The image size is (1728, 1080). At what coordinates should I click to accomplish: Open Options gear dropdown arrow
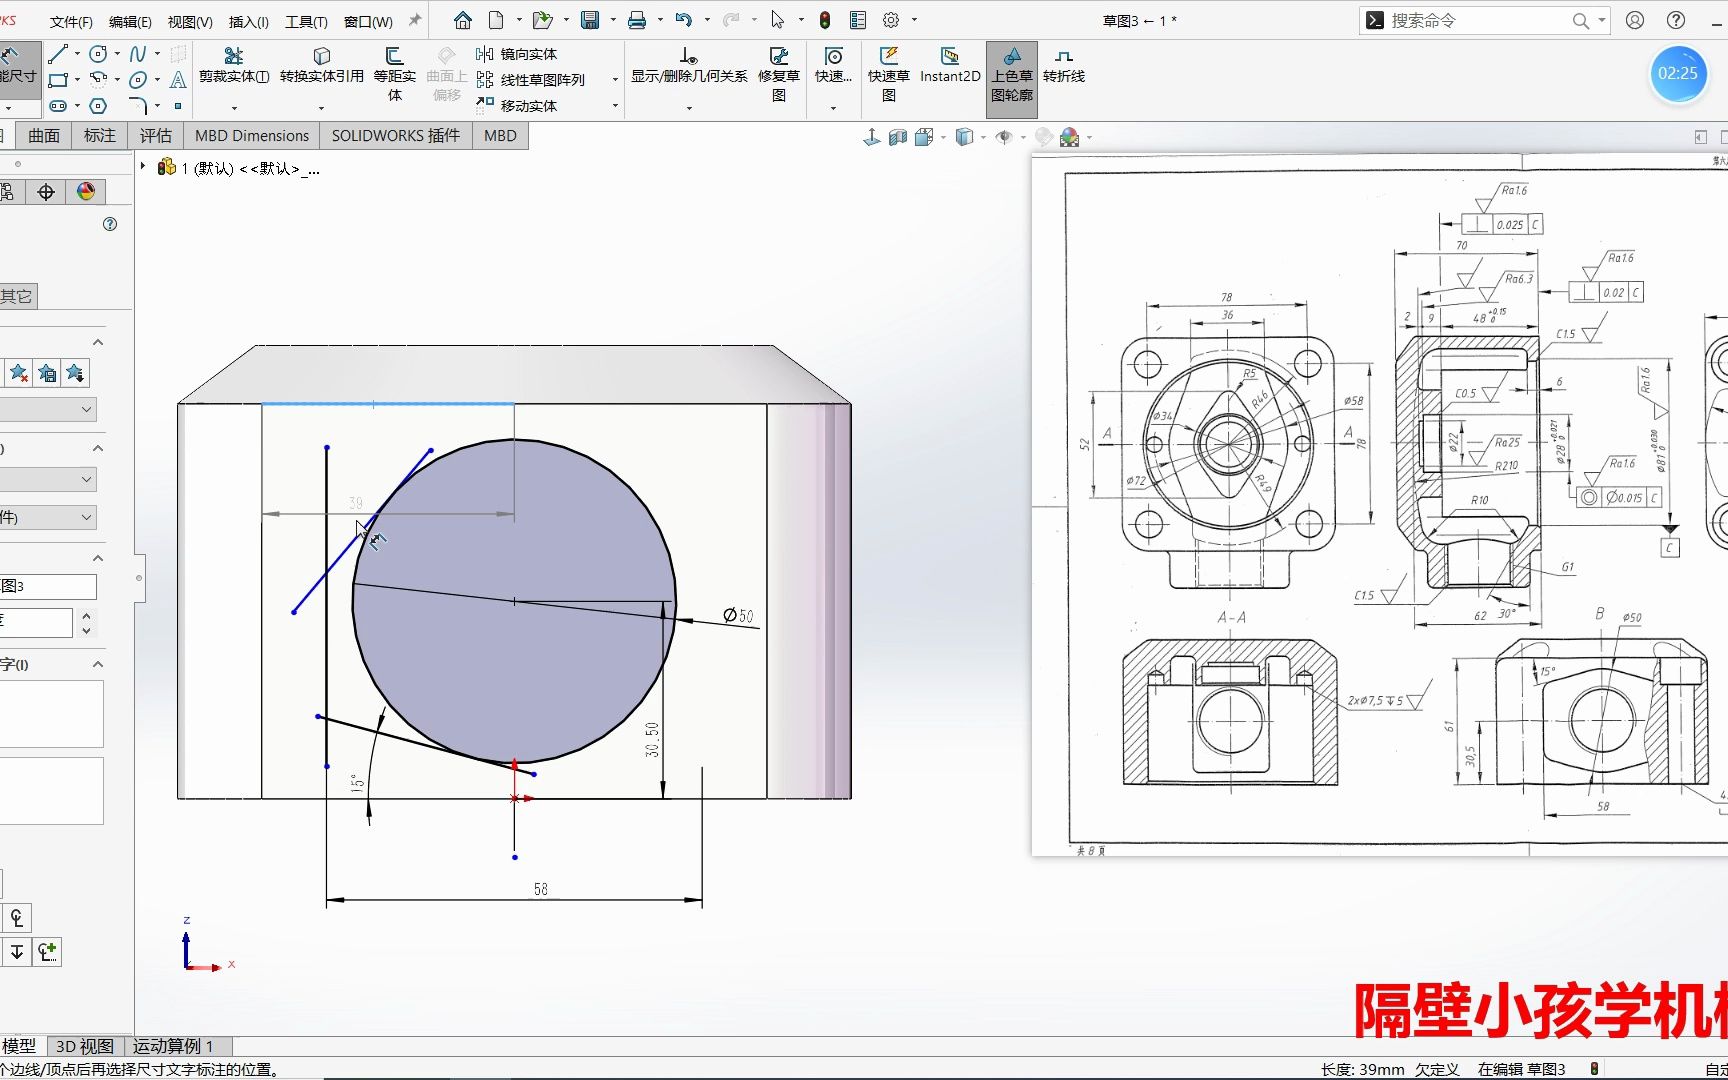[914, 20]
